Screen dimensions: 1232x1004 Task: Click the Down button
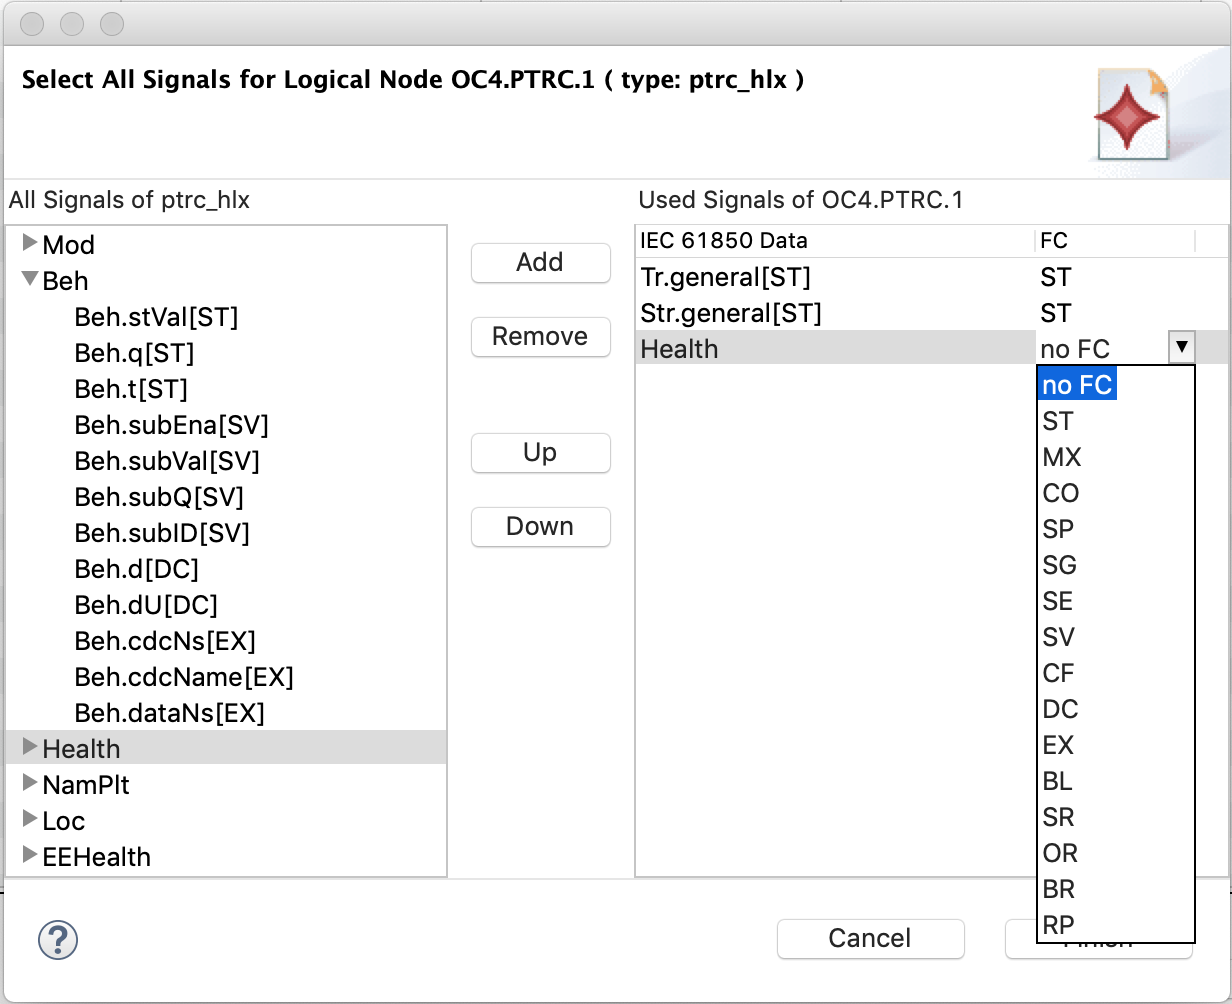point(540,527)
